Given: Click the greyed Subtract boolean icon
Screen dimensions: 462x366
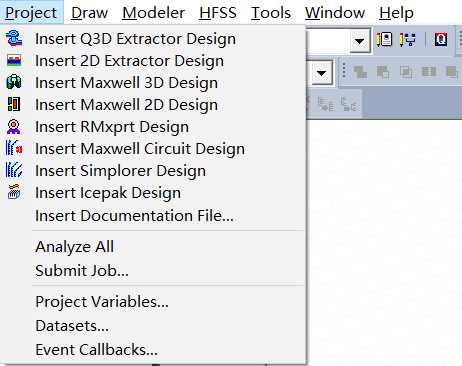Looking at the screenshot, I should [383, 72].
